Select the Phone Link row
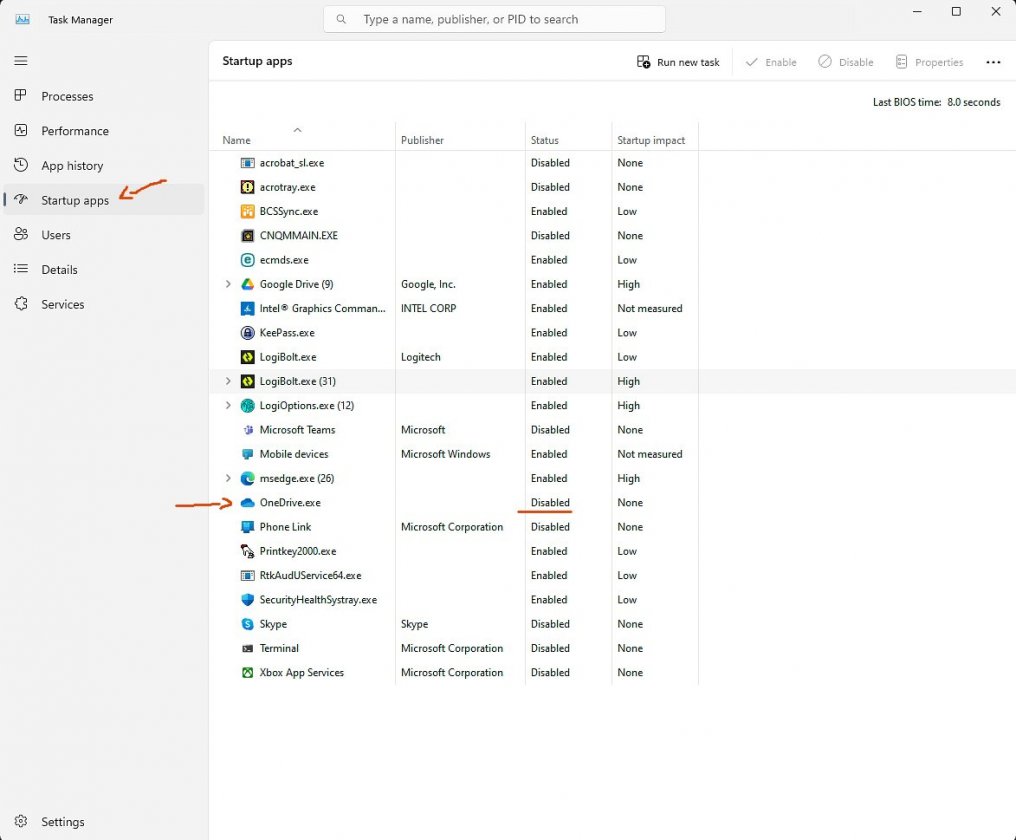Screen dimensions: 1016x840 point(454,527)
